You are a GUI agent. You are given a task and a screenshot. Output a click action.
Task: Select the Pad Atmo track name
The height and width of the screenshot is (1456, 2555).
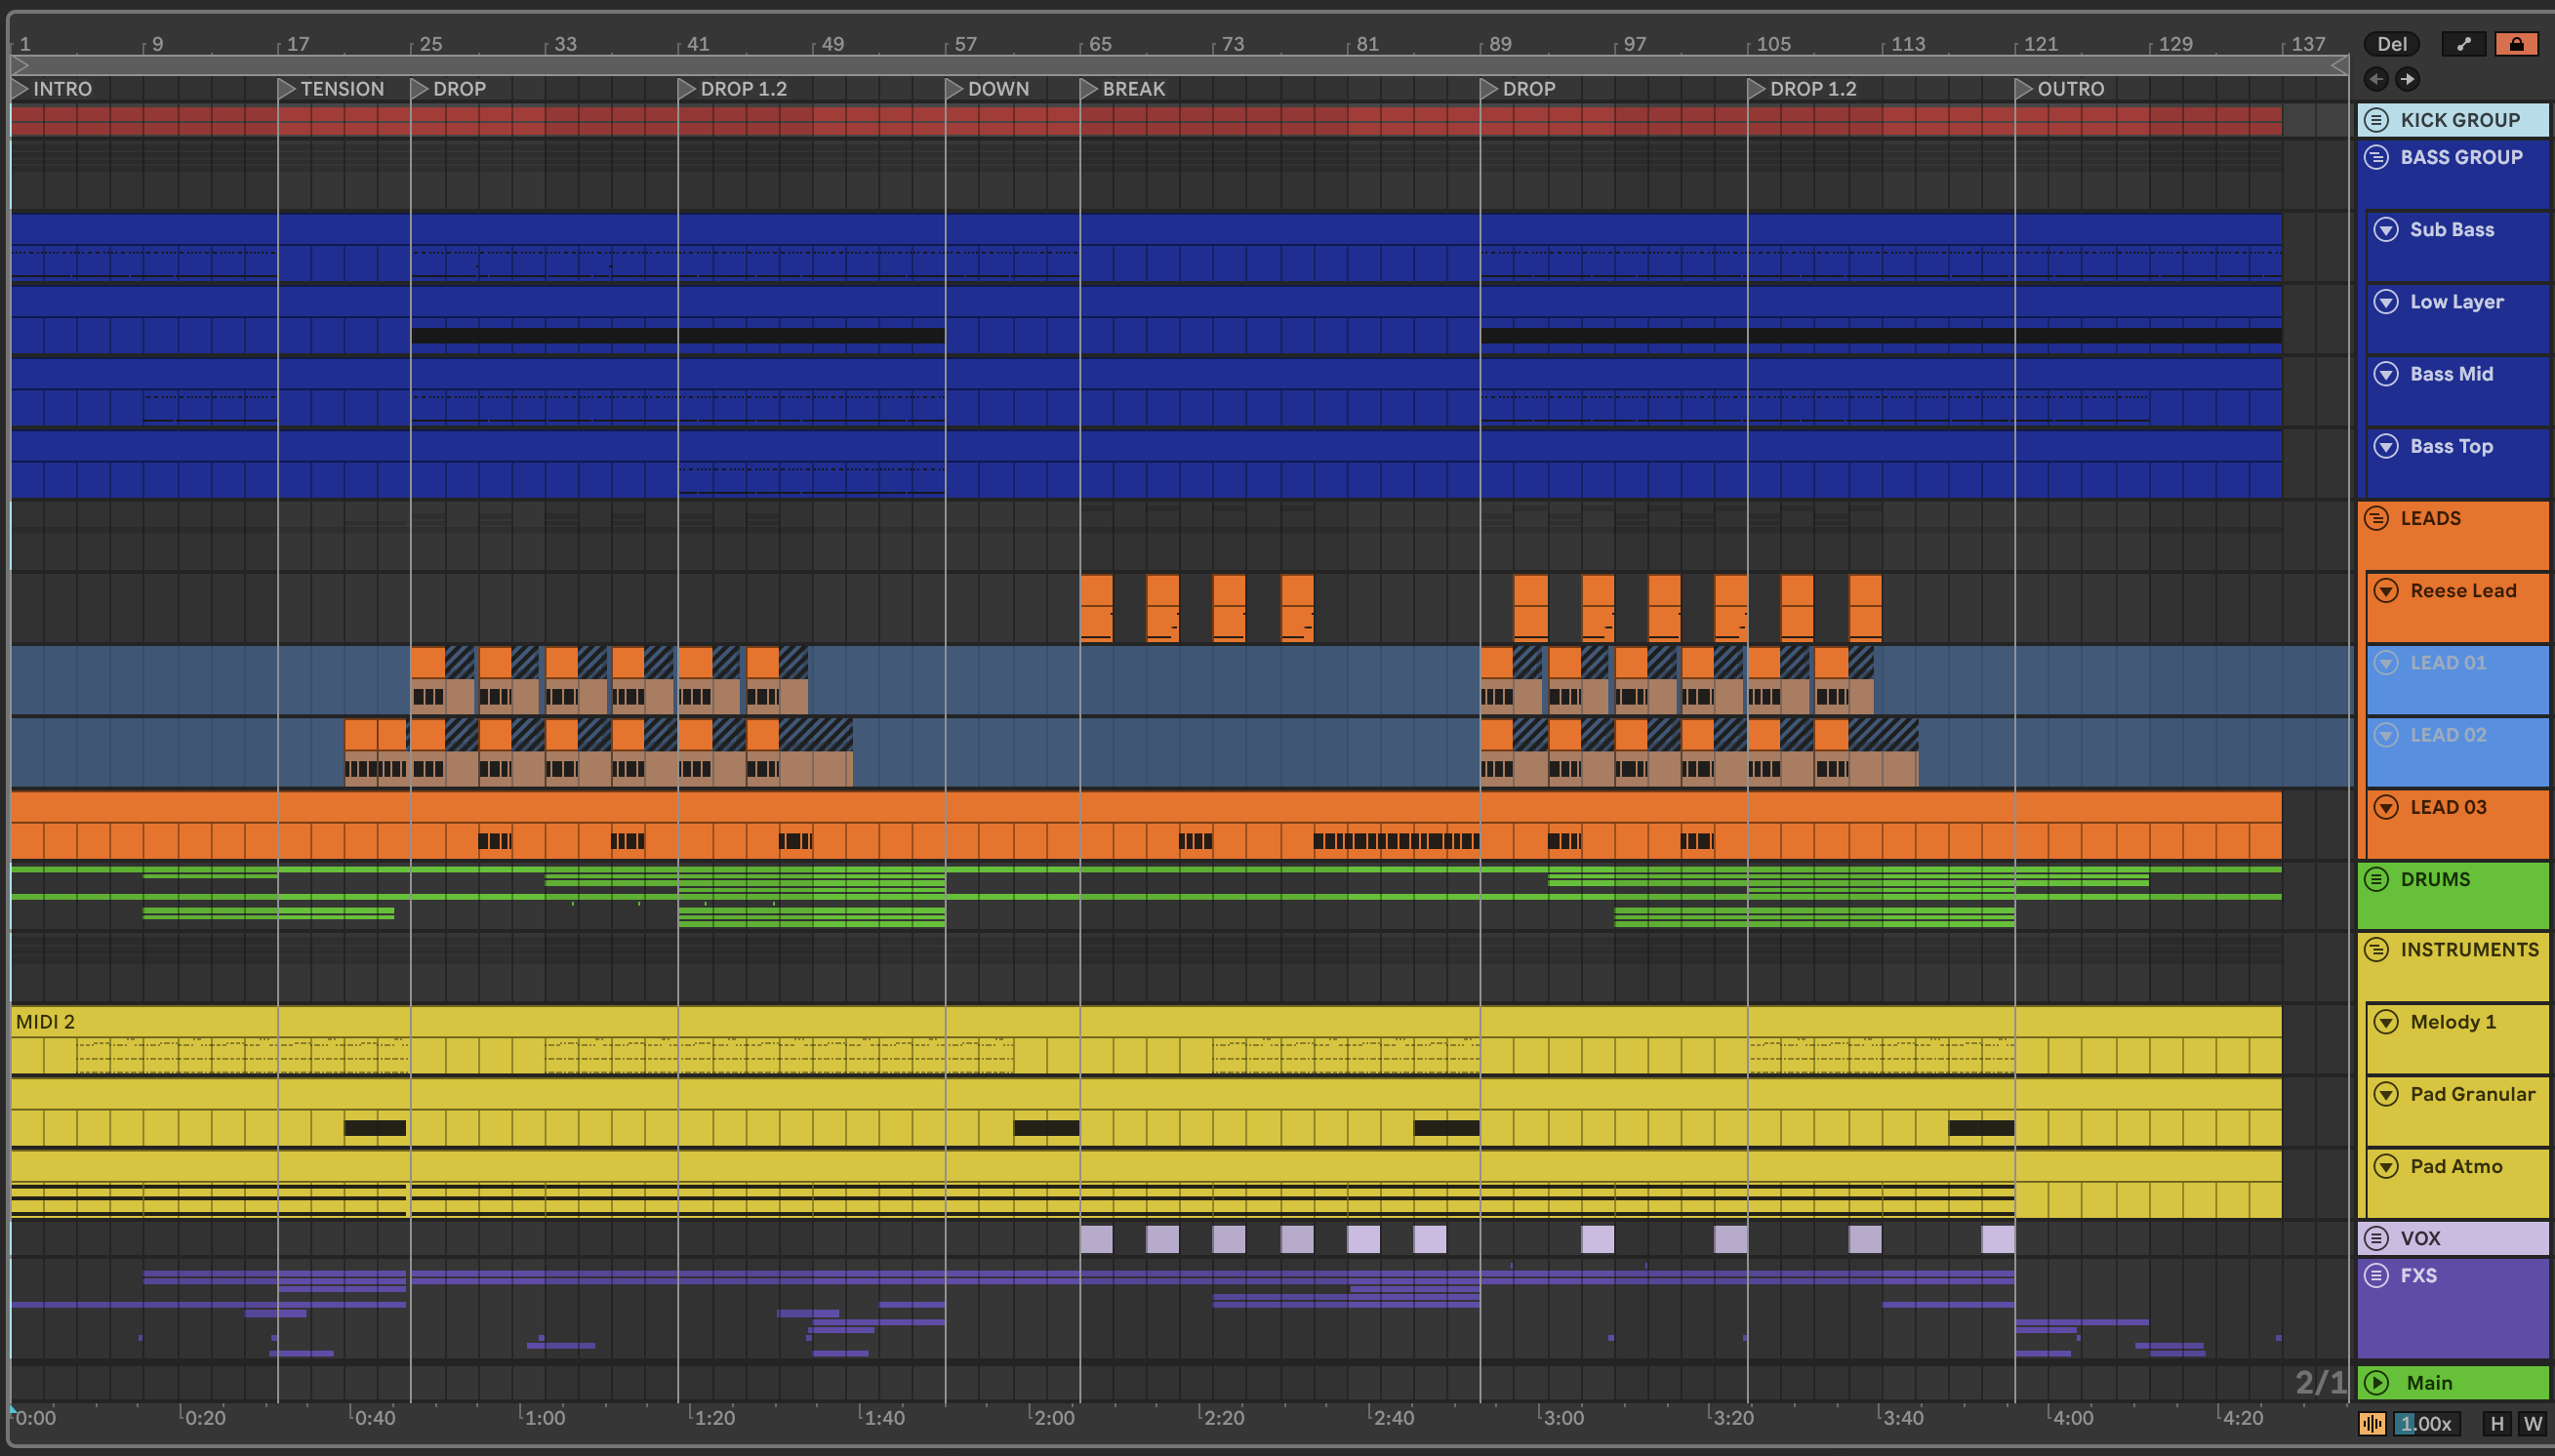tap(2456, 1166)
